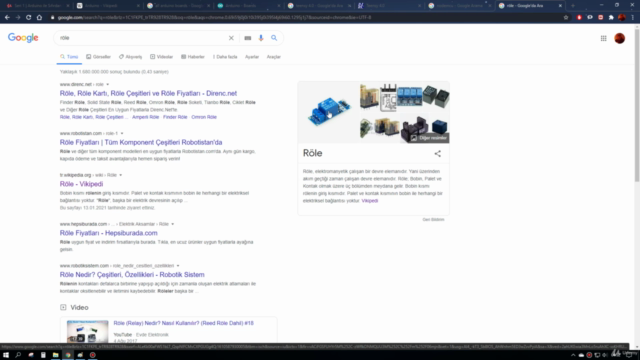Viewport: 640px width, 360px height.
Task: Open the Röle Nedir? Robotik Sistem result
Action: tap(132, 275)
